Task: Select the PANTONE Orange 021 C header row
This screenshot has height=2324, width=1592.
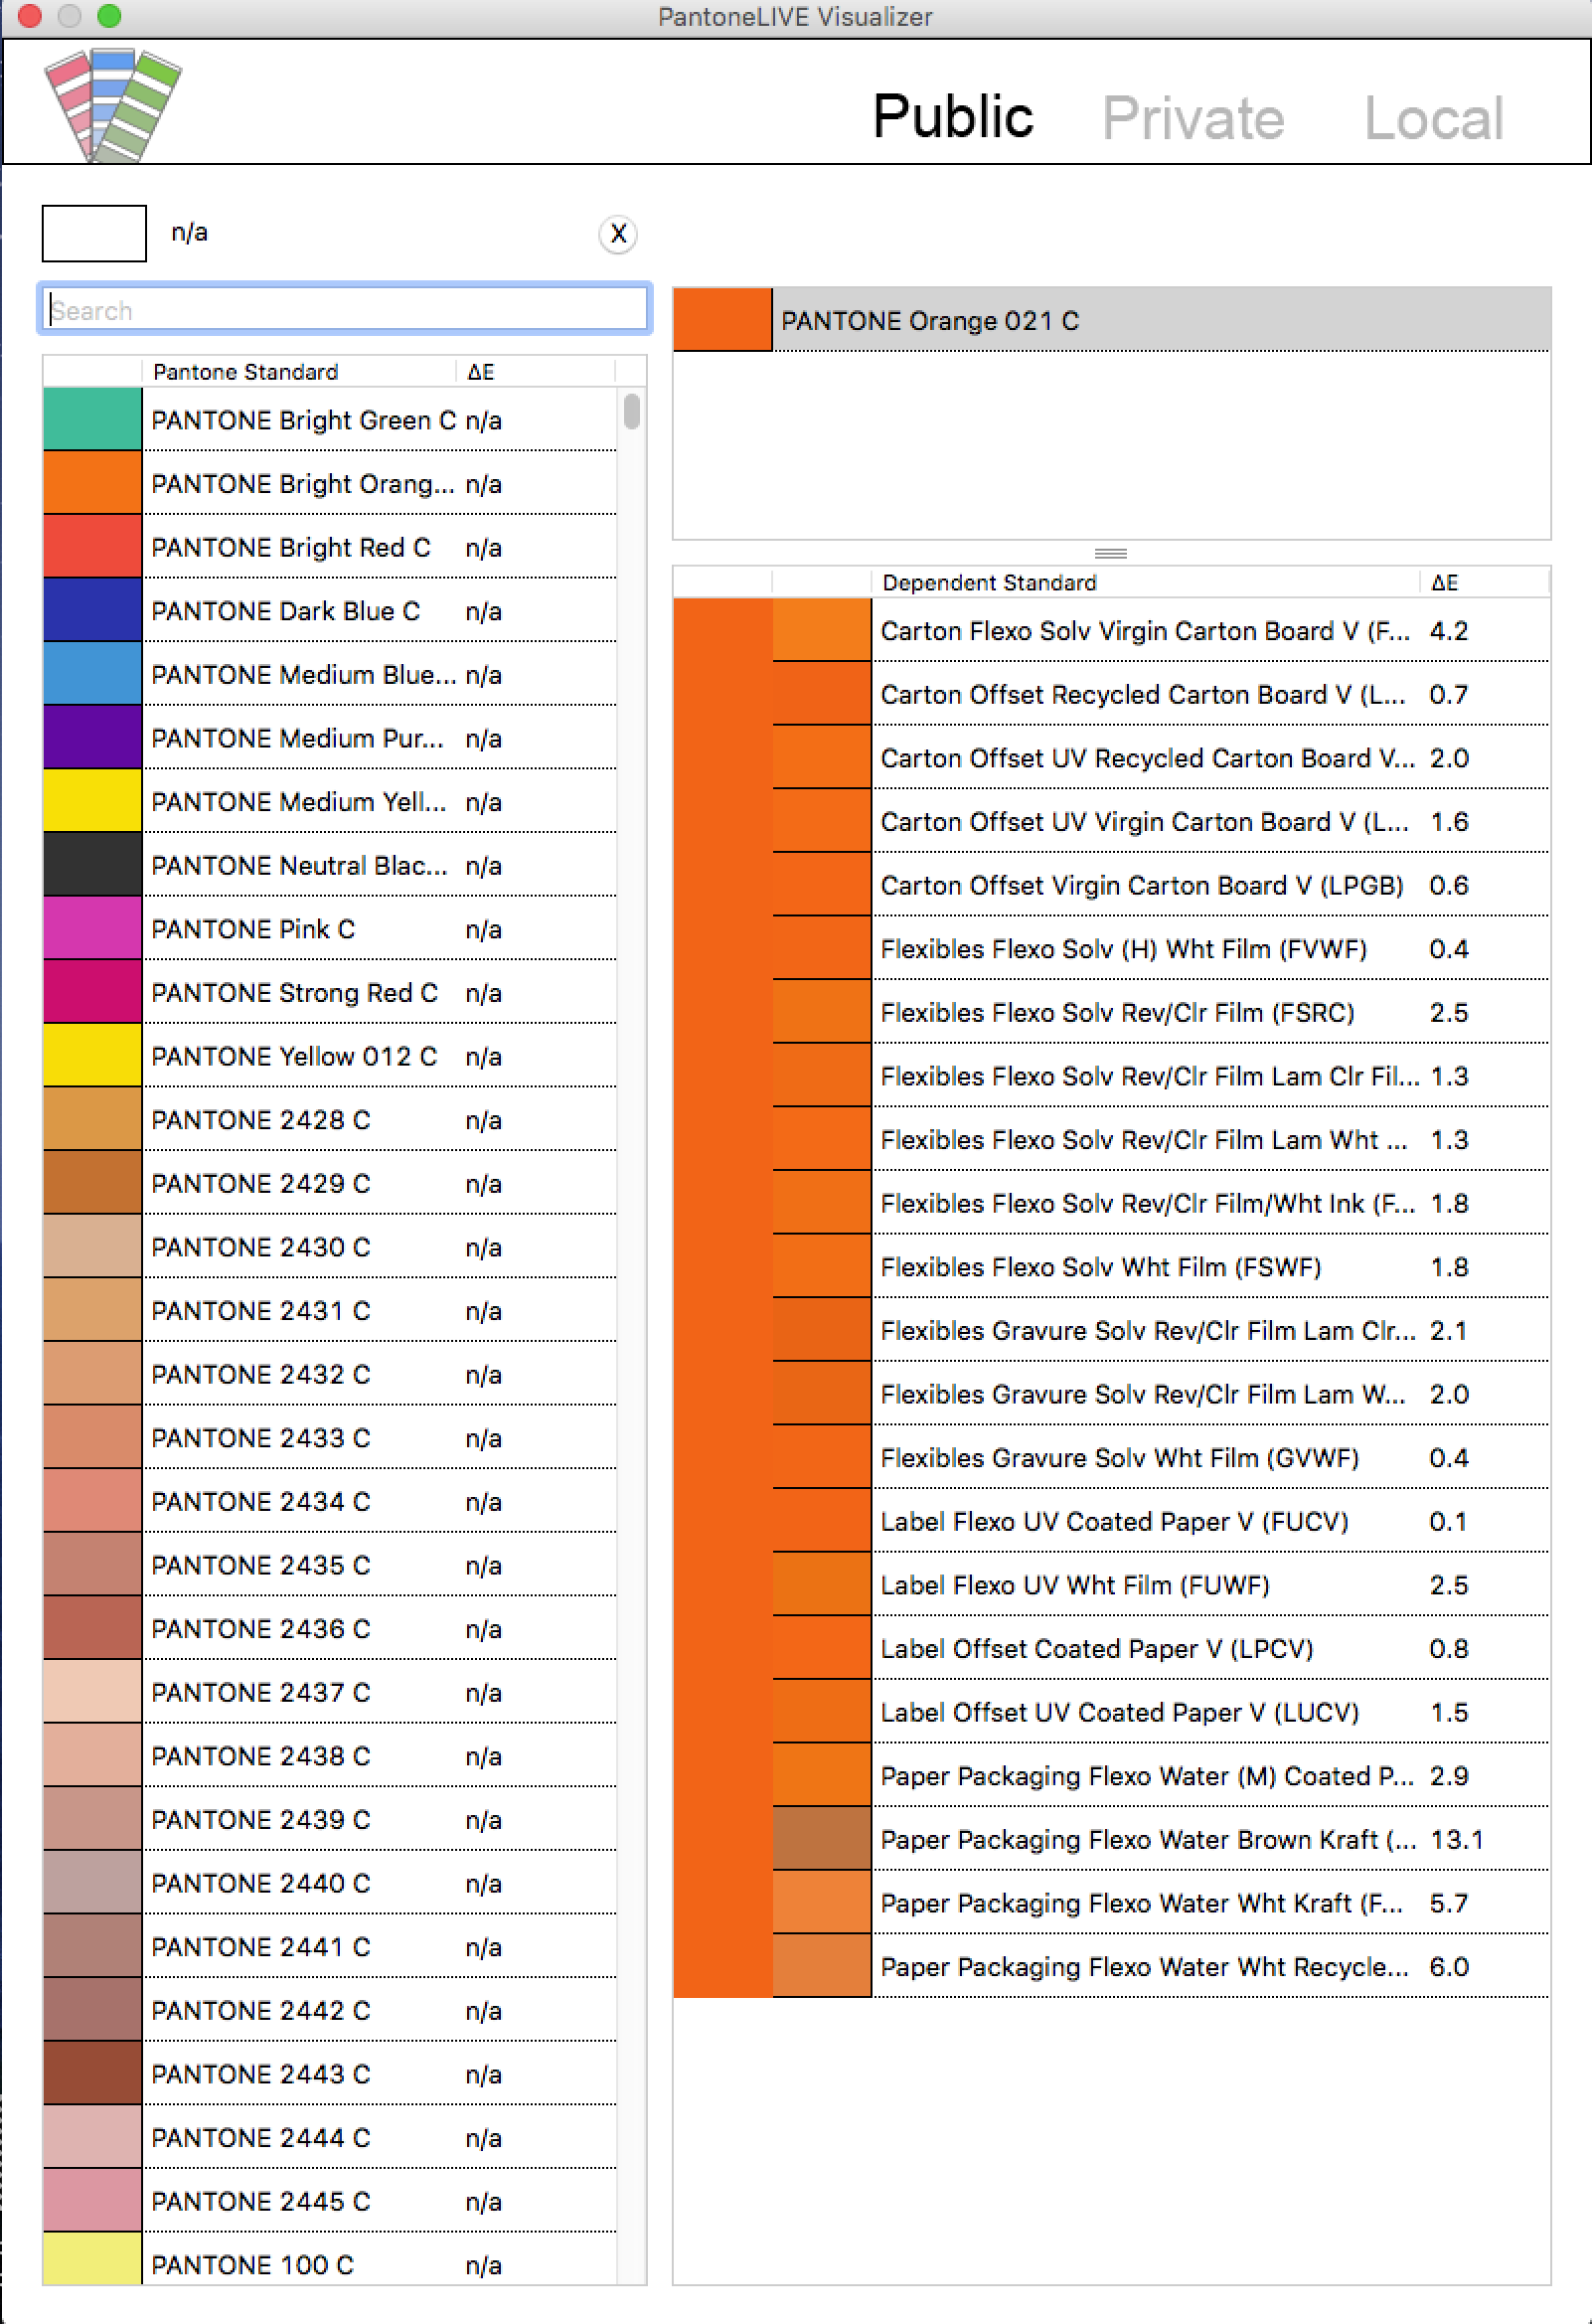Action: 1110,321
